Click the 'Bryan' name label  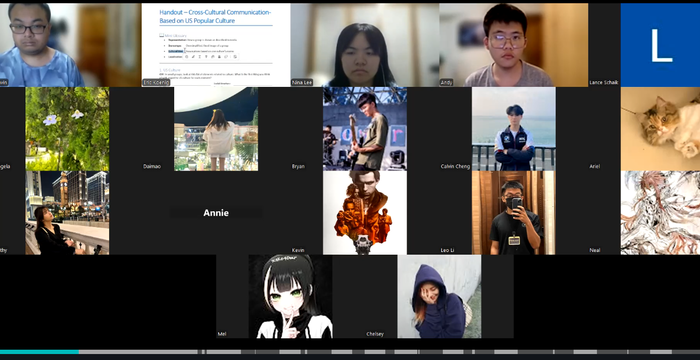298,166
